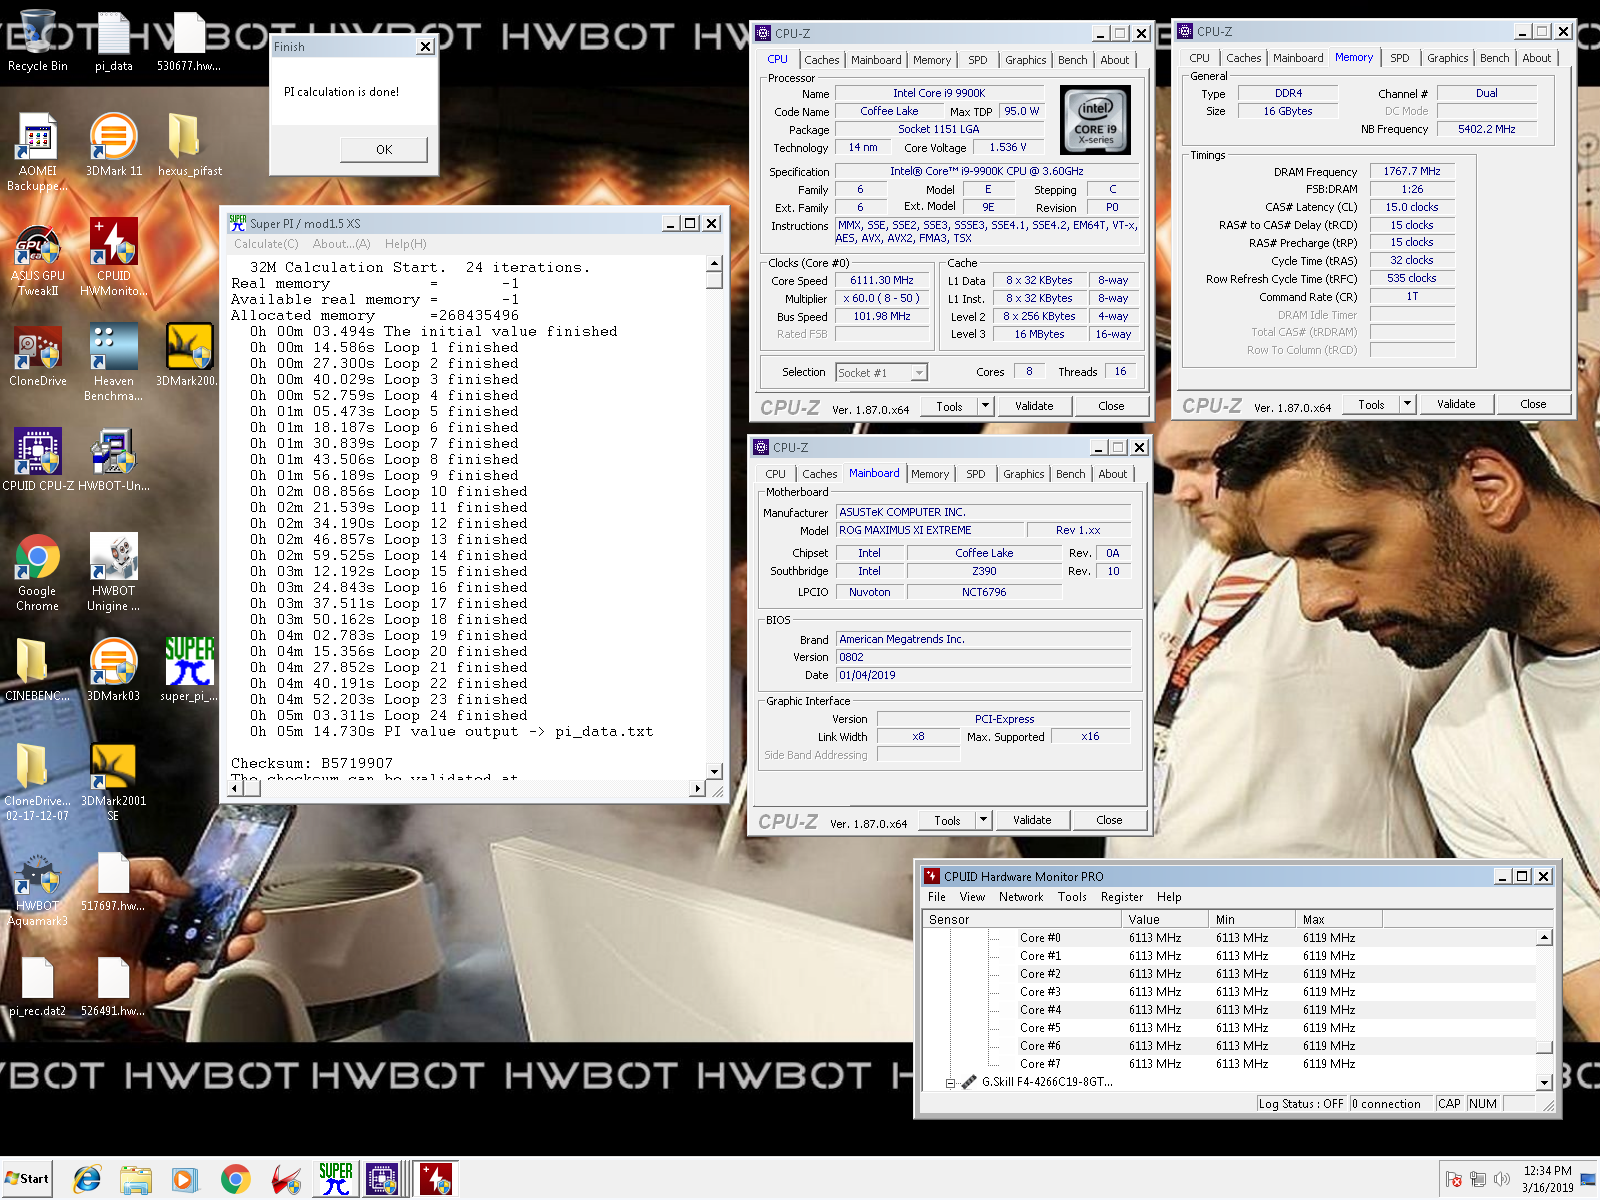Open CPUID CPU-Z desktop shortcut
1600x1200 pixels.
[37, 460]
